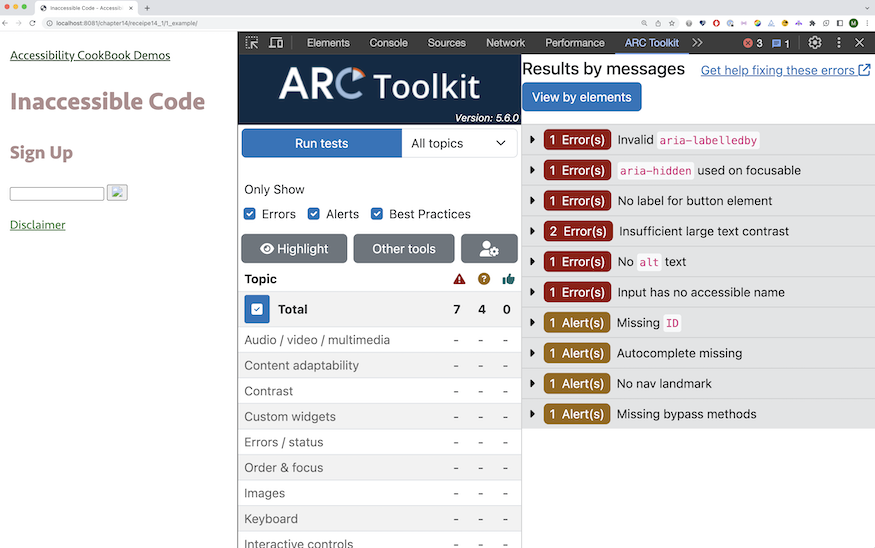Click the Highlight button
The image size is (875, 548).
[x=294, y=248]
